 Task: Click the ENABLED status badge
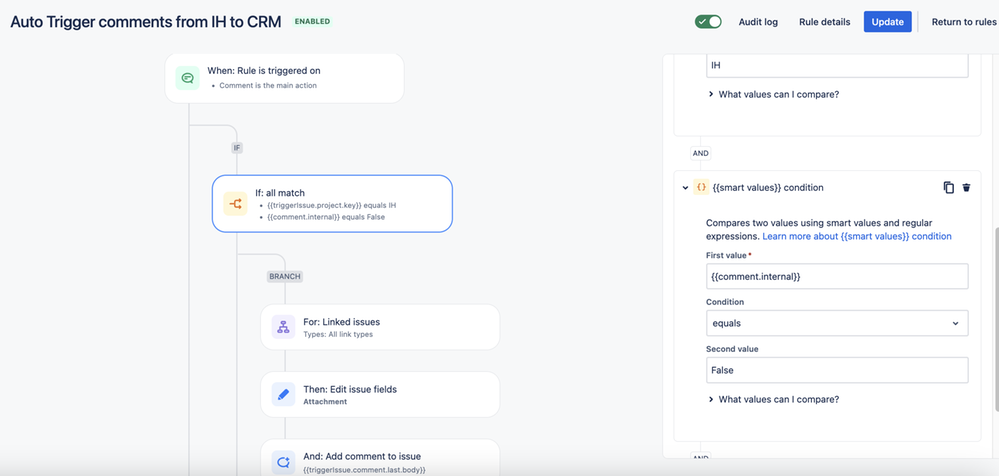[312, 22]
